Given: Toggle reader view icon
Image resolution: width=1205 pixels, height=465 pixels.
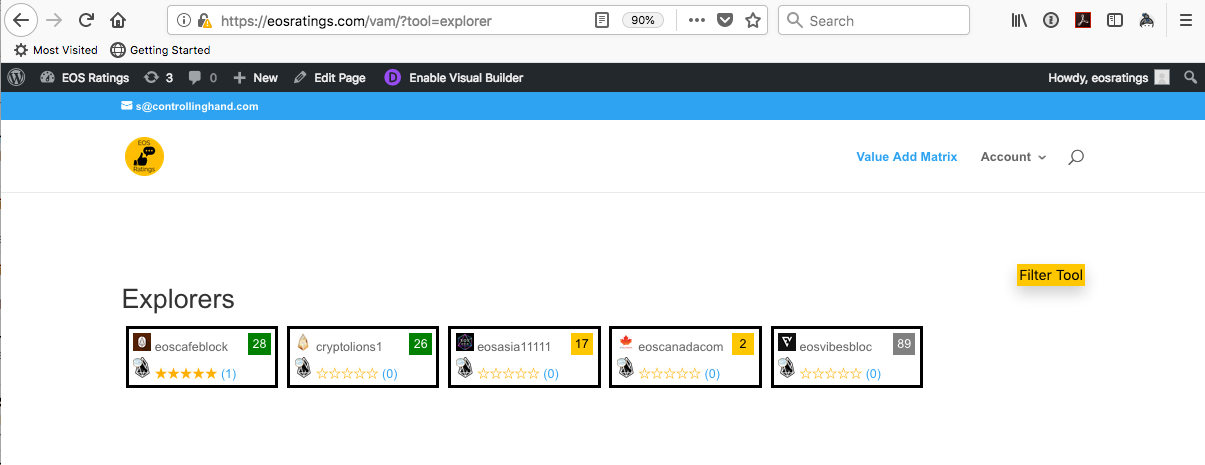Looking at the screenshot, I should [601, 20].
